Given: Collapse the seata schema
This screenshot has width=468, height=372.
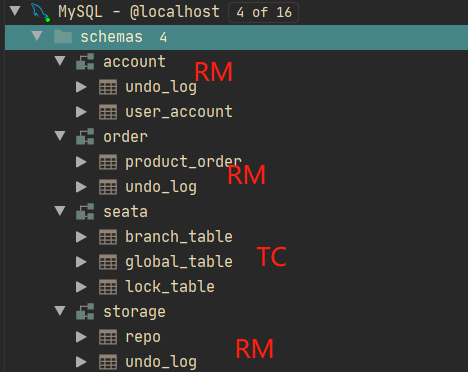Looking at the screenshot, I should (x=60, y=211).
